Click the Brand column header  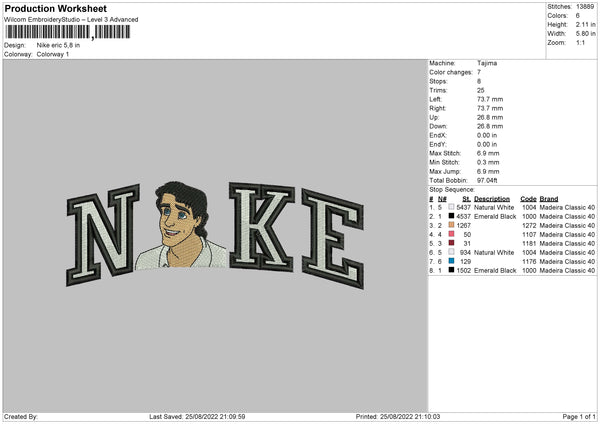[549, 199]
